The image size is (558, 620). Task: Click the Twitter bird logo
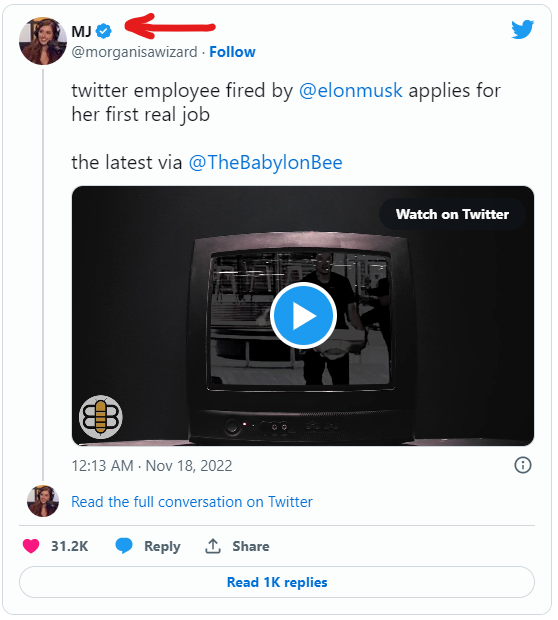coord(522,30)
